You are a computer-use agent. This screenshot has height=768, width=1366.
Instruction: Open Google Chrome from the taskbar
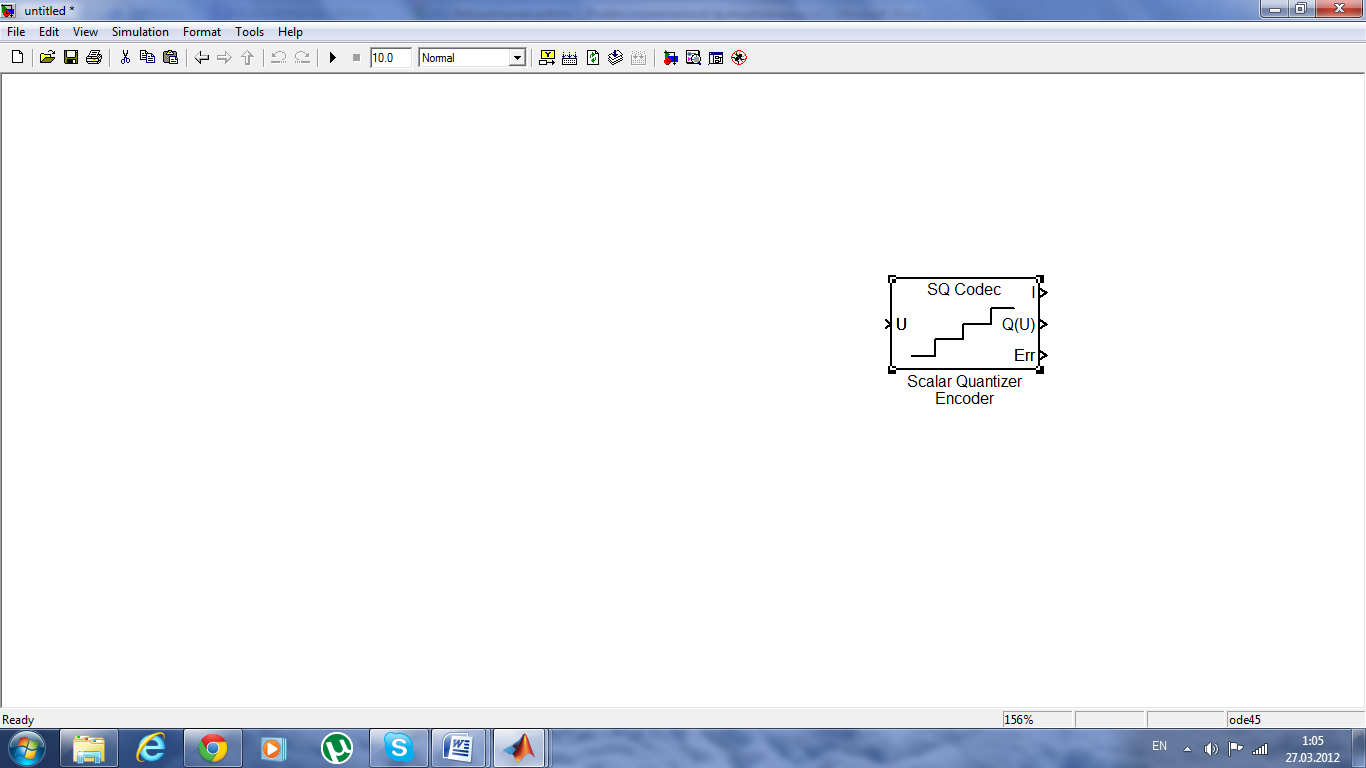tap(213, 748)
